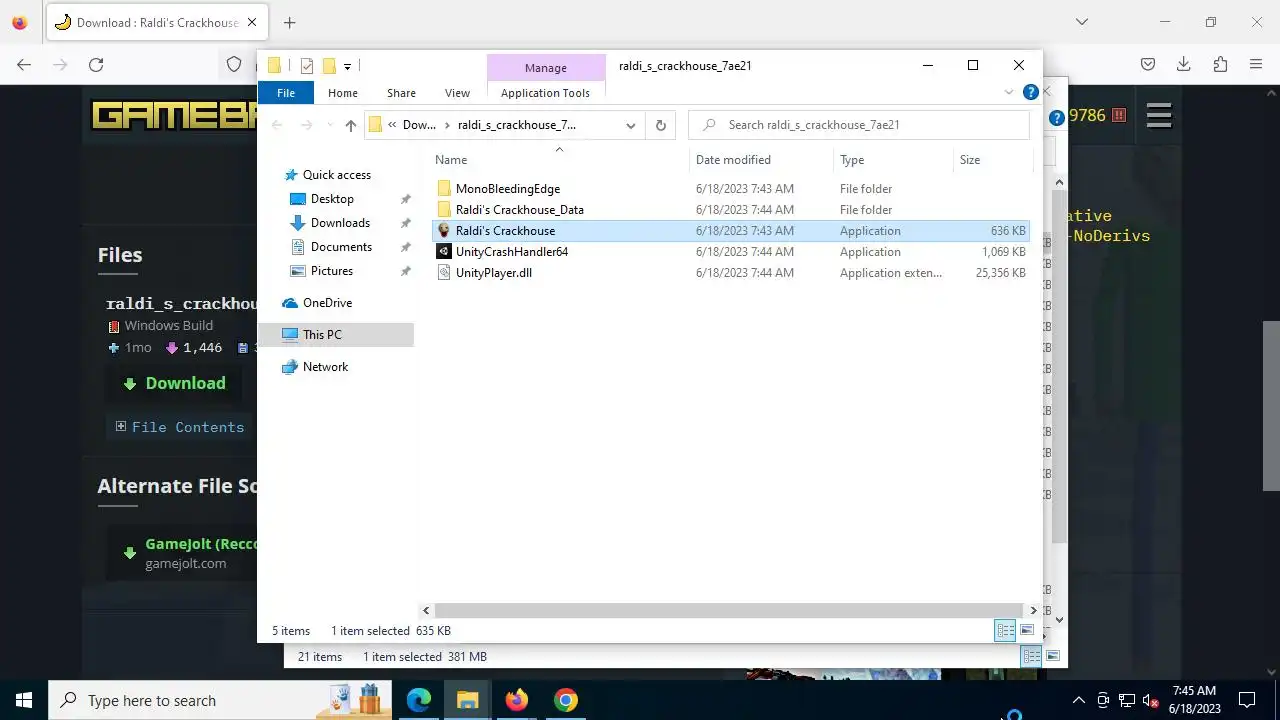Open Firefox downloads panel

(1184, 65)
